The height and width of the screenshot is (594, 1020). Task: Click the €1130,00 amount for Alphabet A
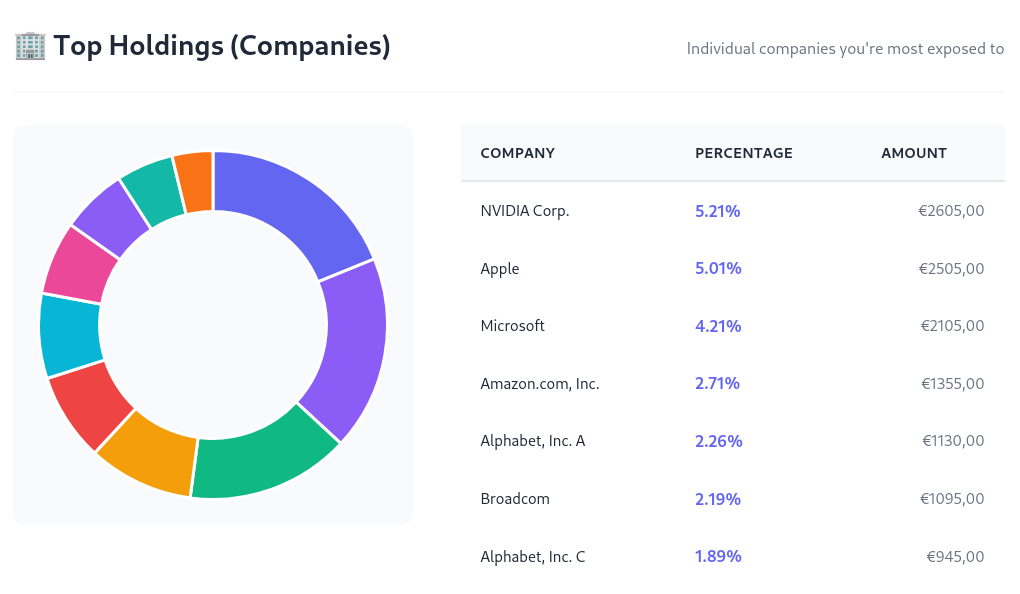pos(952,440)
